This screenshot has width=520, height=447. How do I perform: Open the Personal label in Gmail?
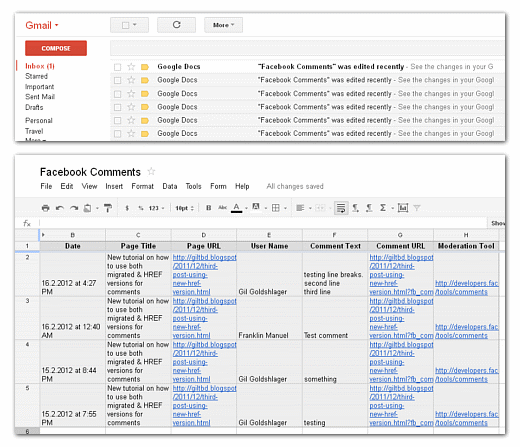(x=39, y=120)
